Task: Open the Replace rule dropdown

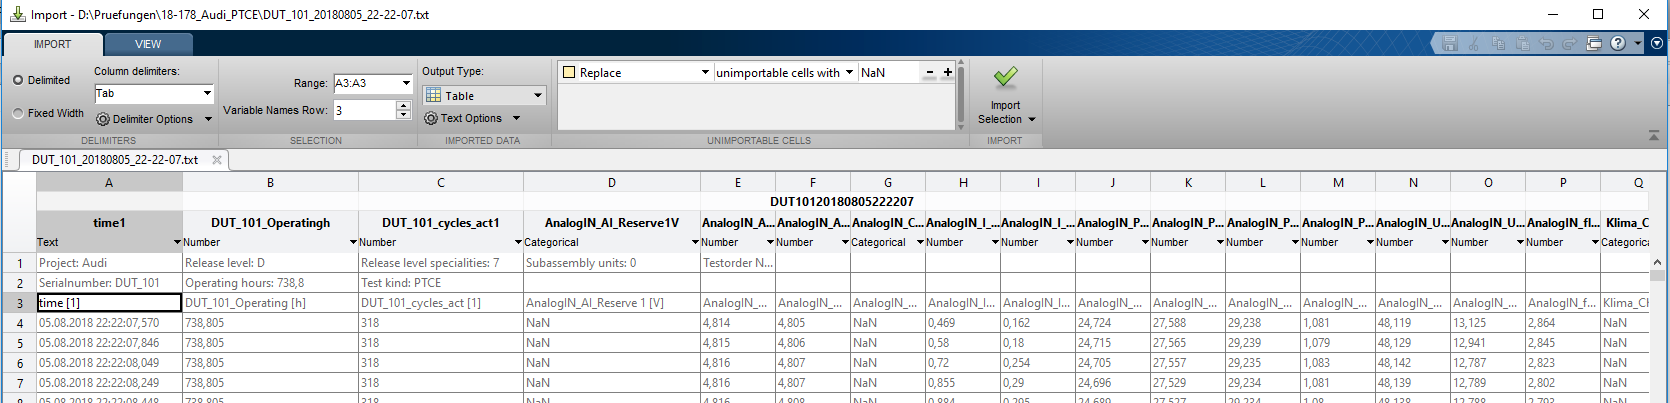Action: 704,72
